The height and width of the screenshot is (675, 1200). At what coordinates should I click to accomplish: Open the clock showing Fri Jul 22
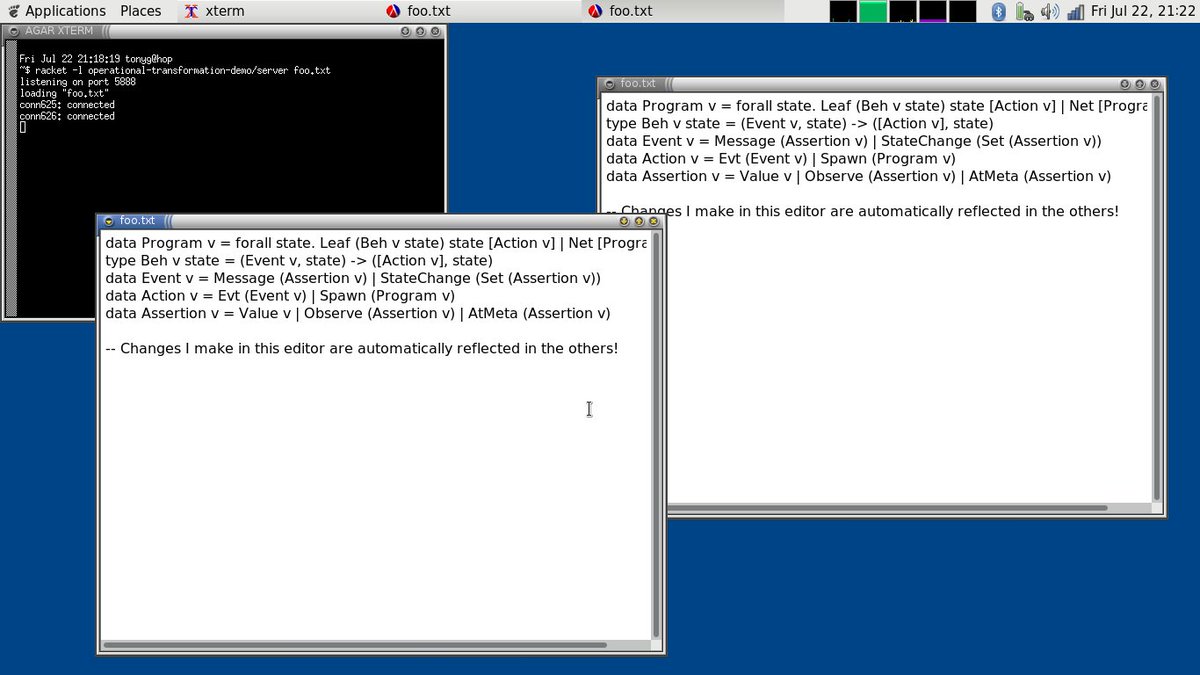click(x=1143, y=11)
